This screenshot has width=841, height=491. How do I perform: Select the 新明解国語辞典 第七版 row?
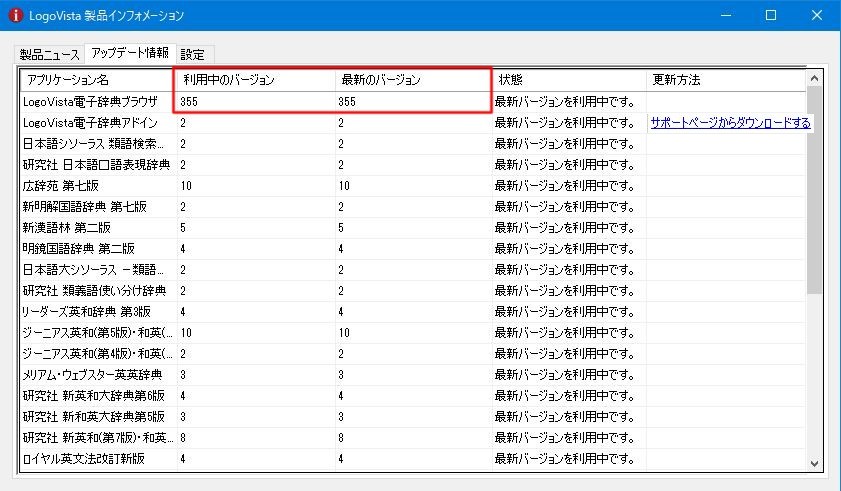413,207
